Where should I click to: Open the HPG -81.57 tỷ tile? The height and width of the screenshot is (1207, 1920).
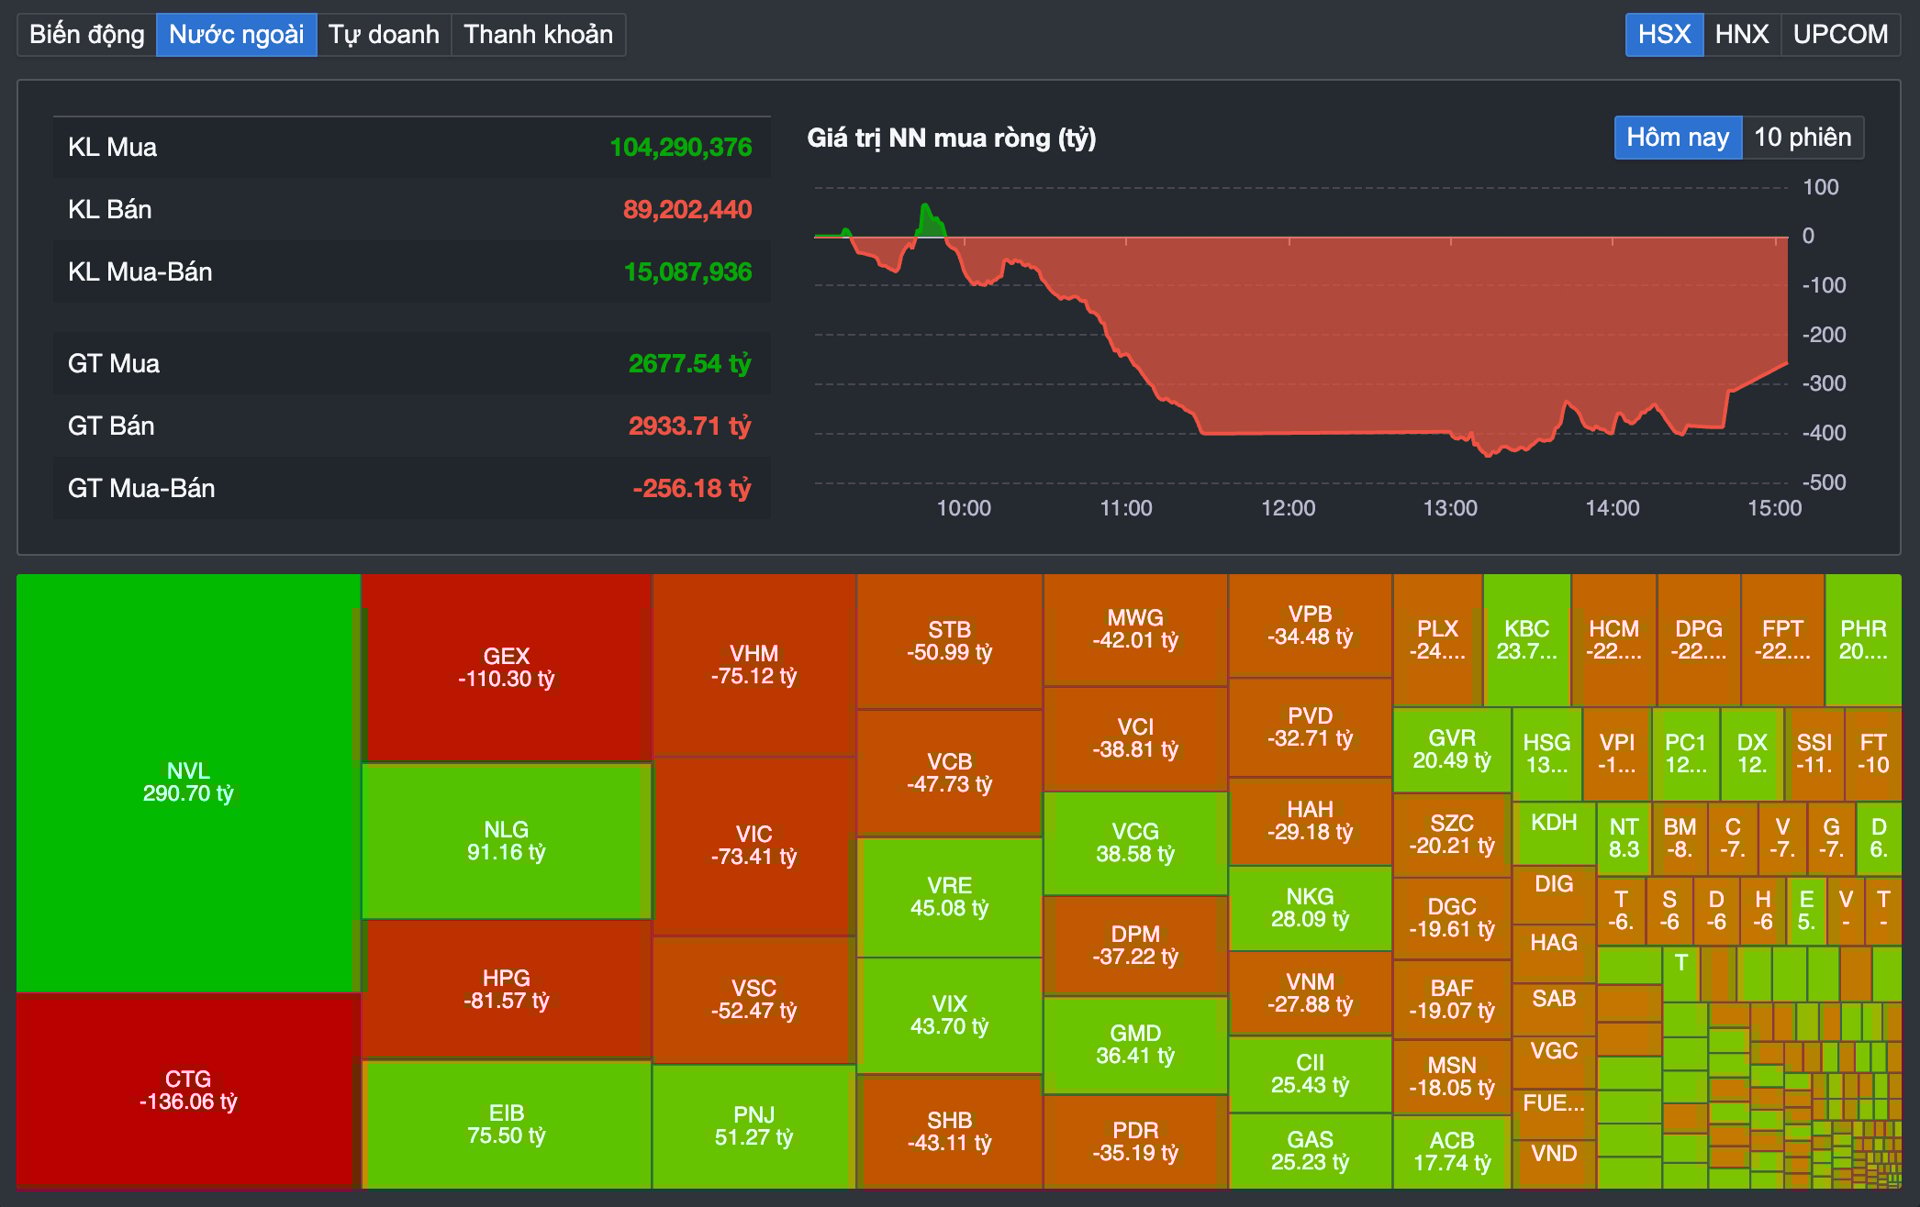(506, 989)
